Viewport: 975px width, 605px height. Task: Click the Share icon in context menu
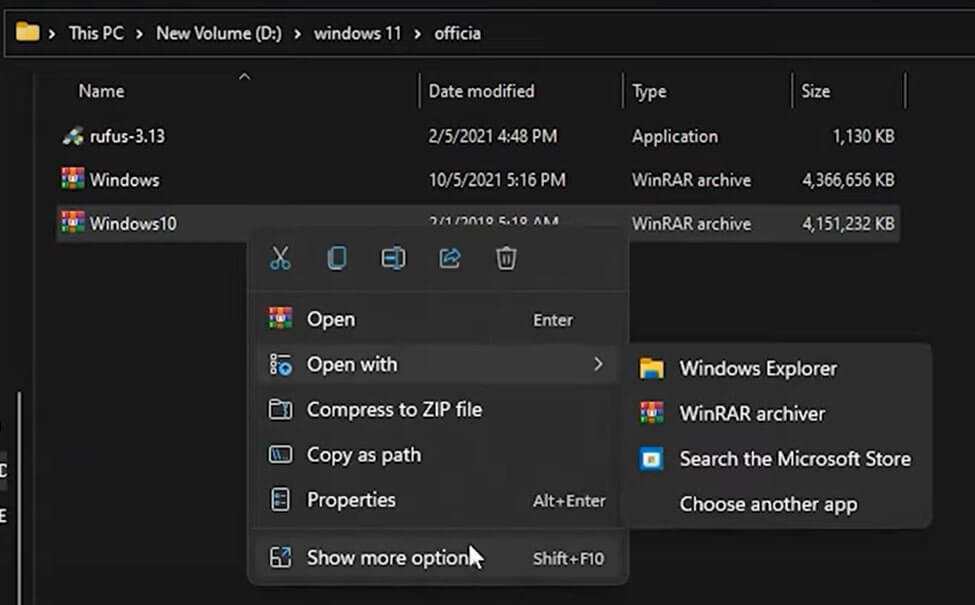click(x=450, y=258)
